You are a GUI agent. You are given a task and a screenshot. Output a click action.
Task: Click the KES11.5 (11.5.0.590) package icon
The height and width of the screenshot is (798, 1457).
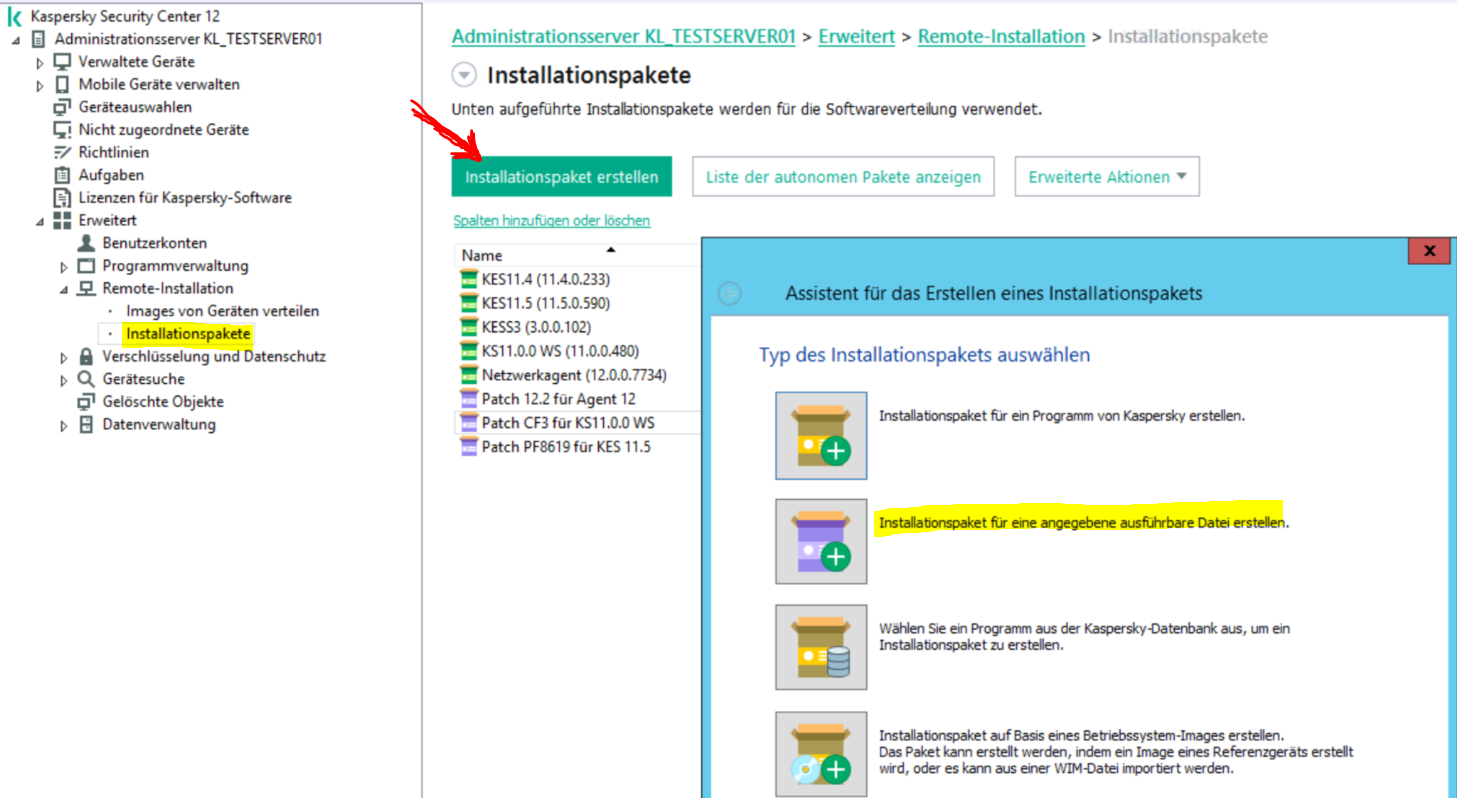point(468,303)
